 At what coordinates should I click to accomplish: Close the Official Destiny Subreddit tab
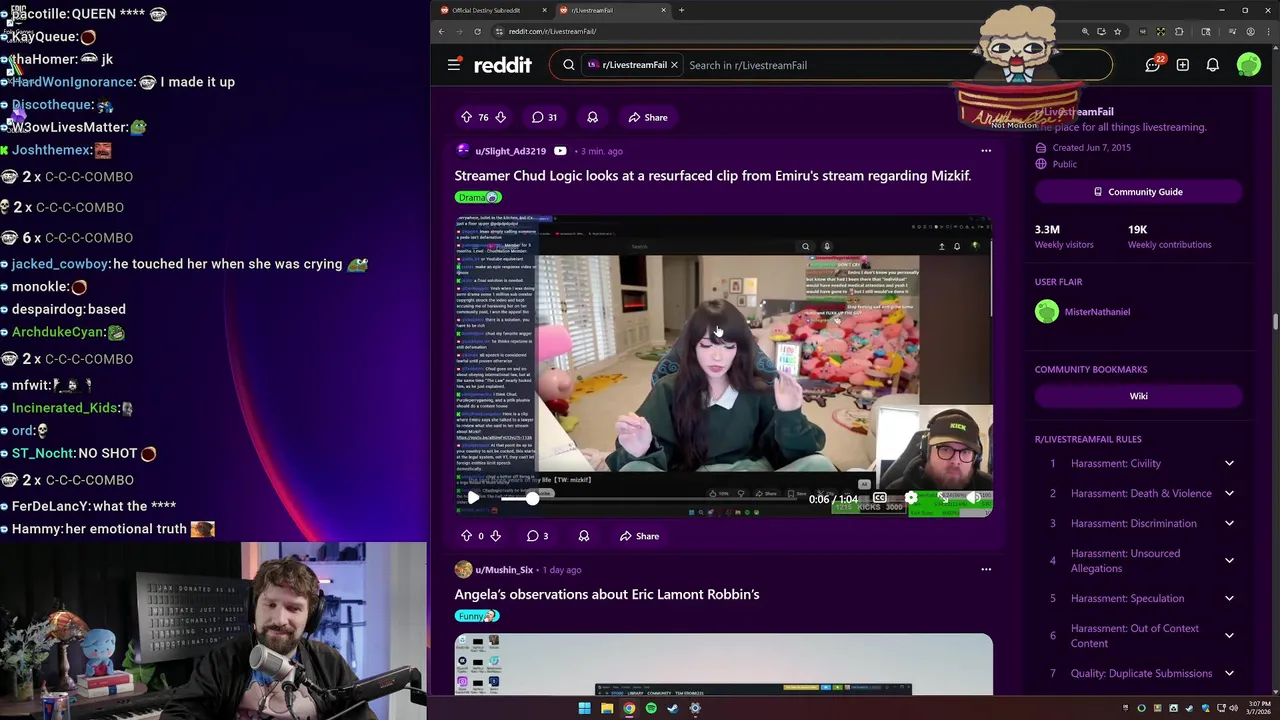[x=545, y=10]
